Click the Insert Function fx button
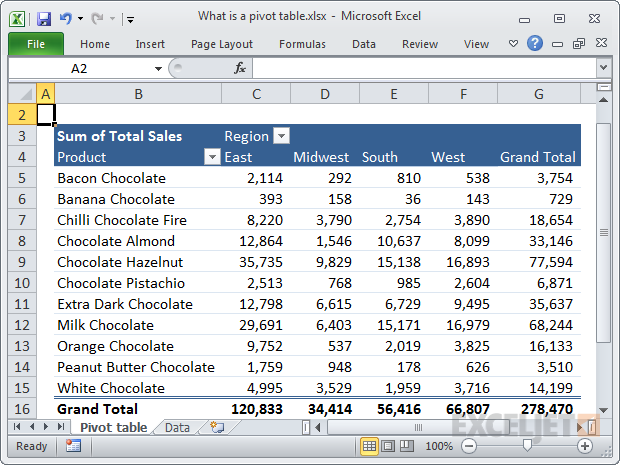 point(240,68)
